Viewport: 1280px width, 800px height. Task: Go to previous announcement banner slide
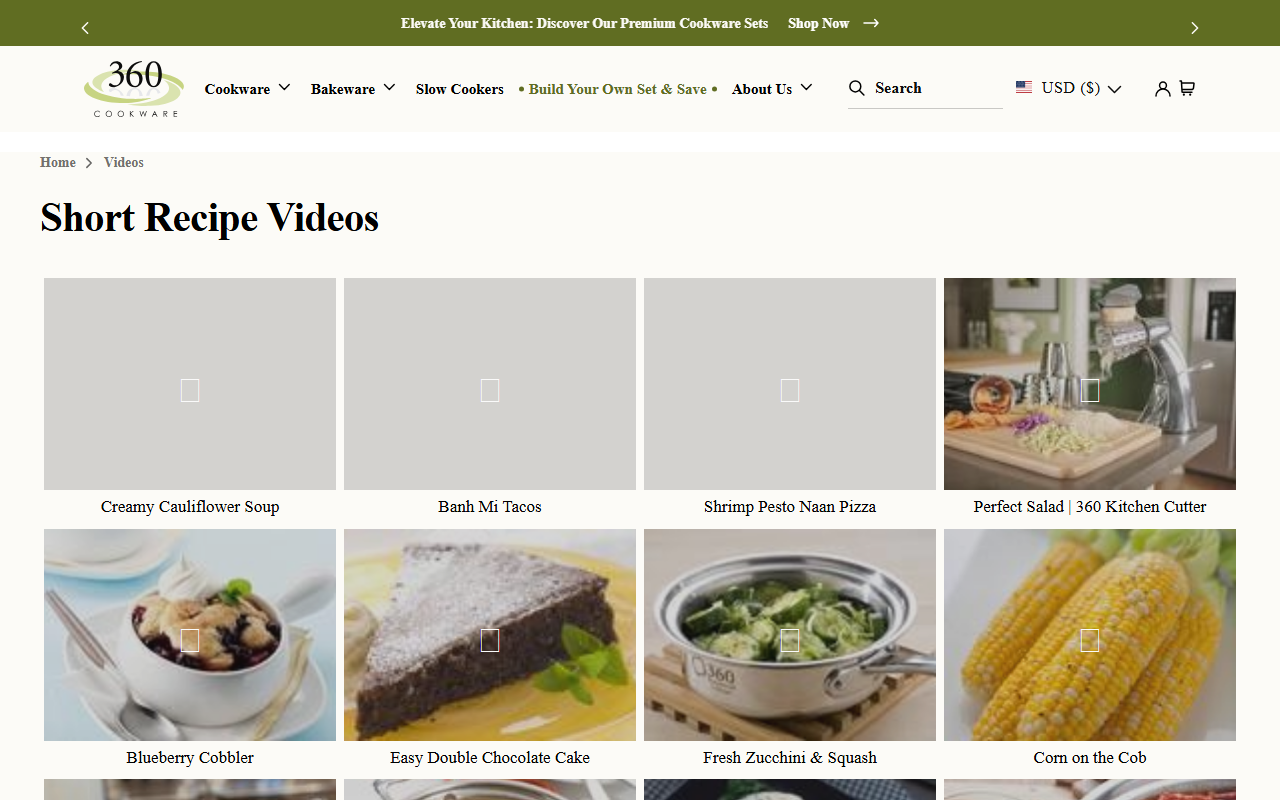(x=85, y=28)
